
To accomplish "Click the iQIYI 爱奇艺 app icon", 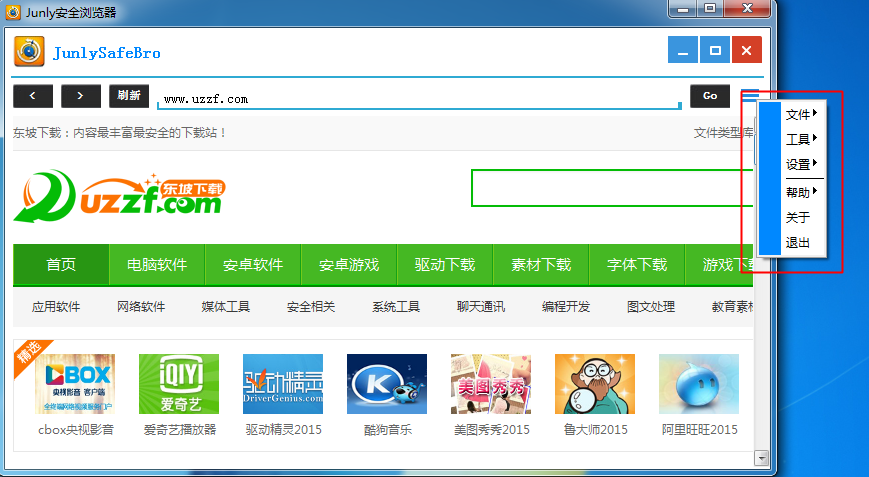I will click(x=179, y=384).
